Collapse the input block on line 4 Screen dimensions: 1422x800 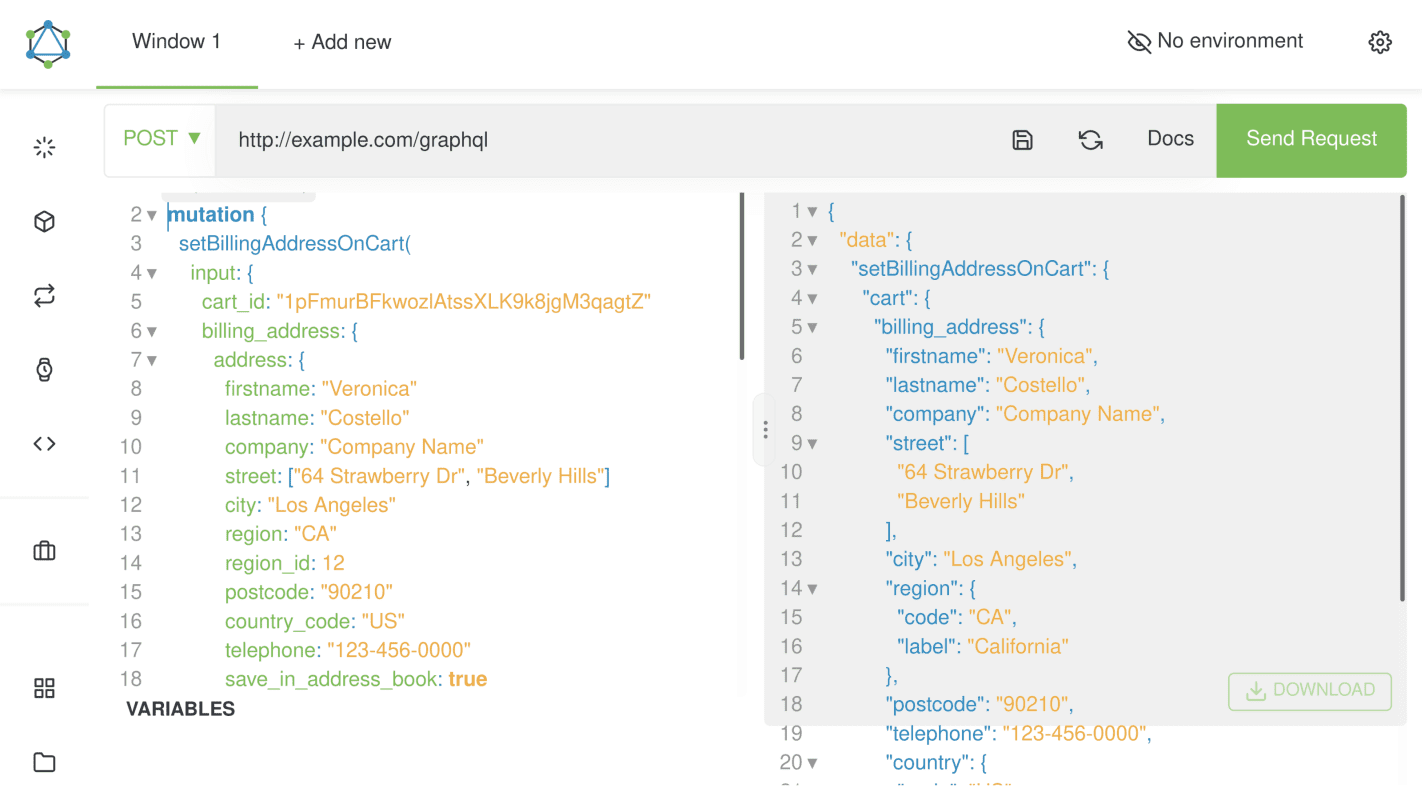pos(152,273)
